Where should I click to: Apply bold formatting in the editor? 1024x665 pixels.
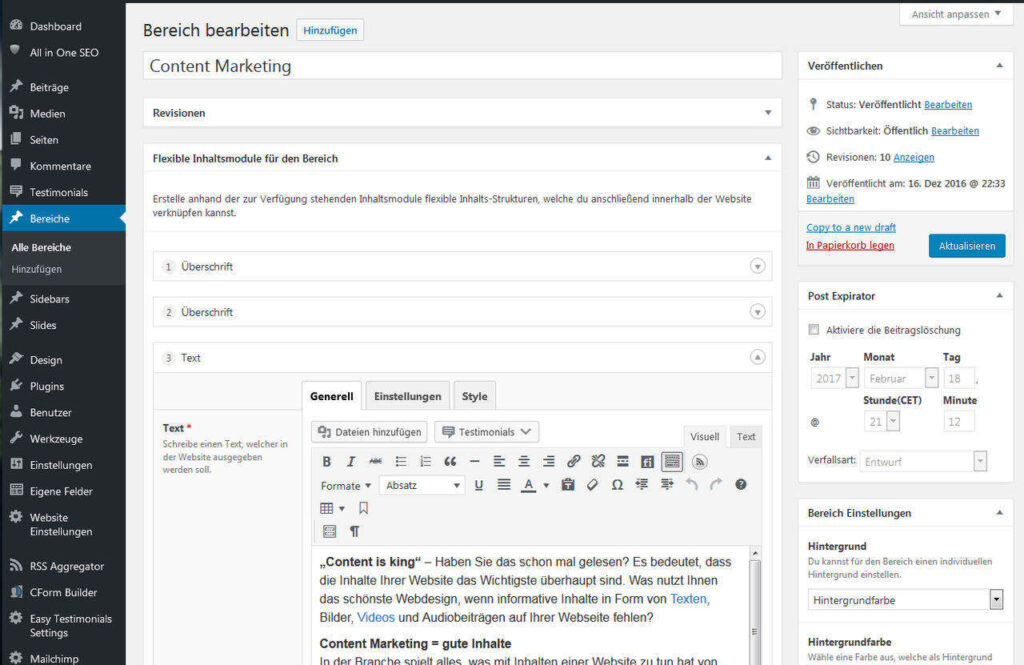327,460
